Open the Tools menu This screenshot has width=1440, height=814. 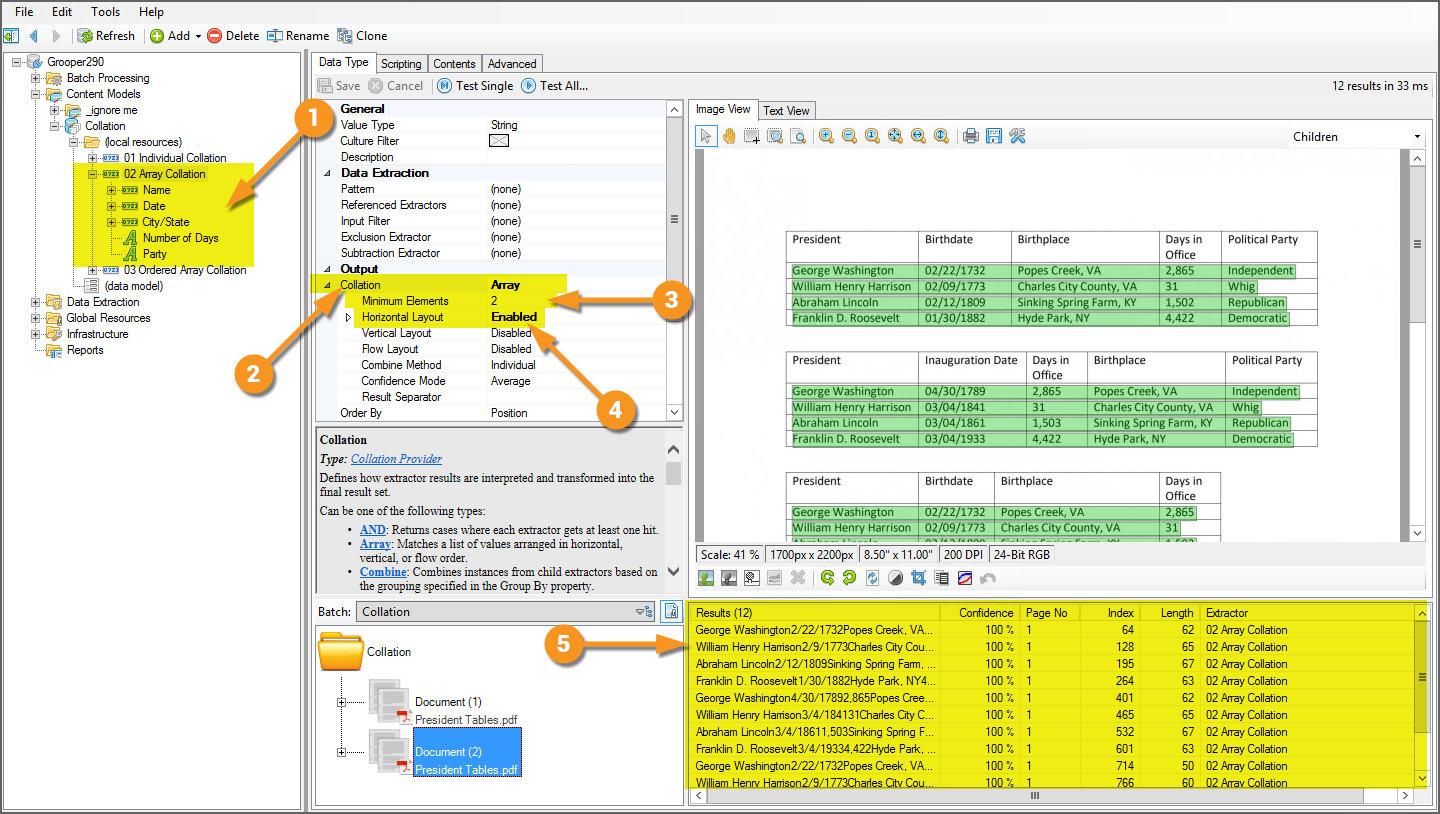tap(105, 12)
